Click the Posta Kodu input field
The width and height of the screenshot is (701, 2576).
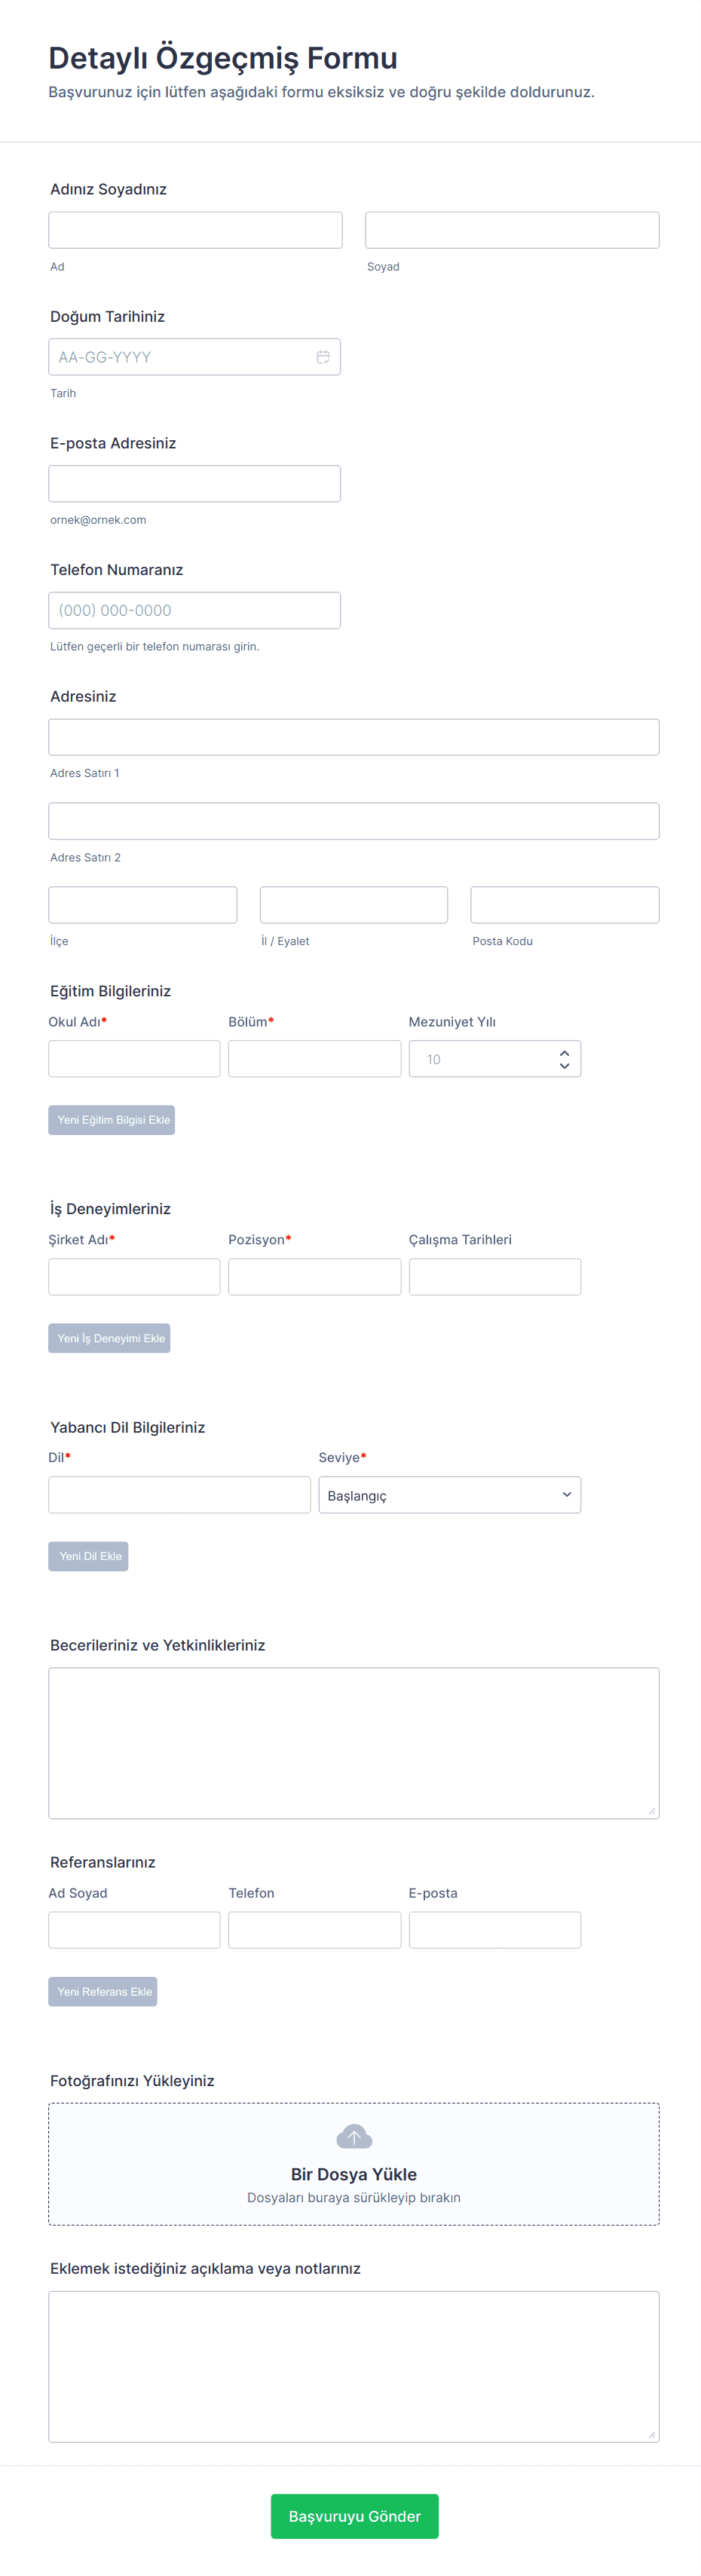(x=564, y=905)
